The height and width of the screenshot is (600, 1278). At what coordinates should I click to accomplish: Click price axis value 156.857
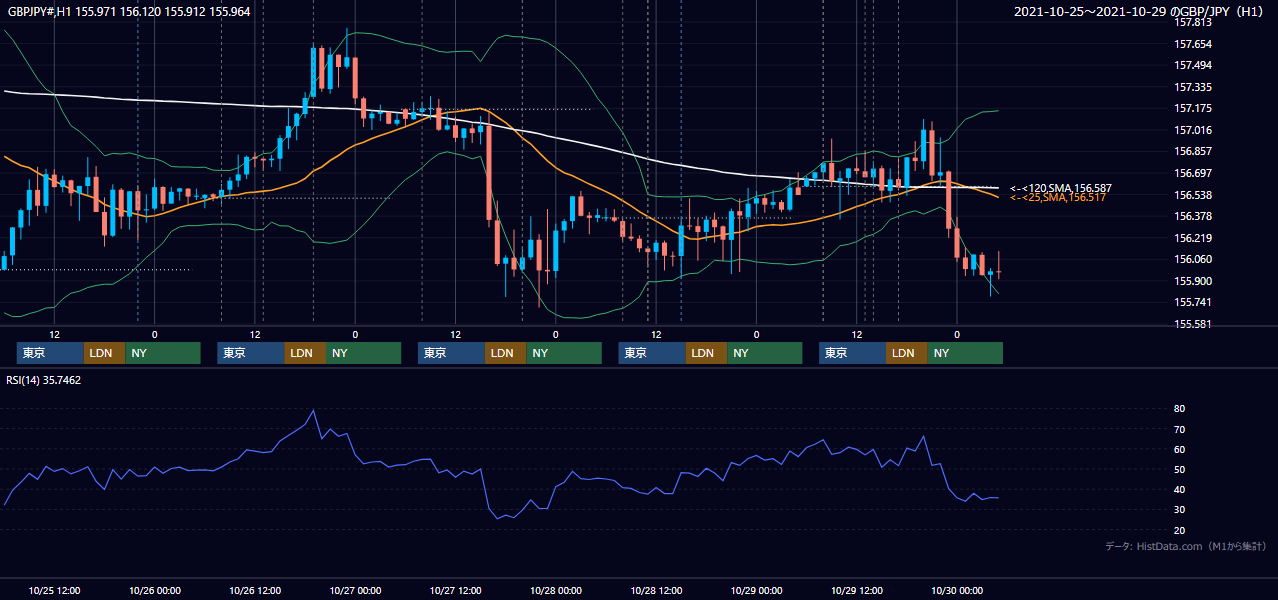1193,151
